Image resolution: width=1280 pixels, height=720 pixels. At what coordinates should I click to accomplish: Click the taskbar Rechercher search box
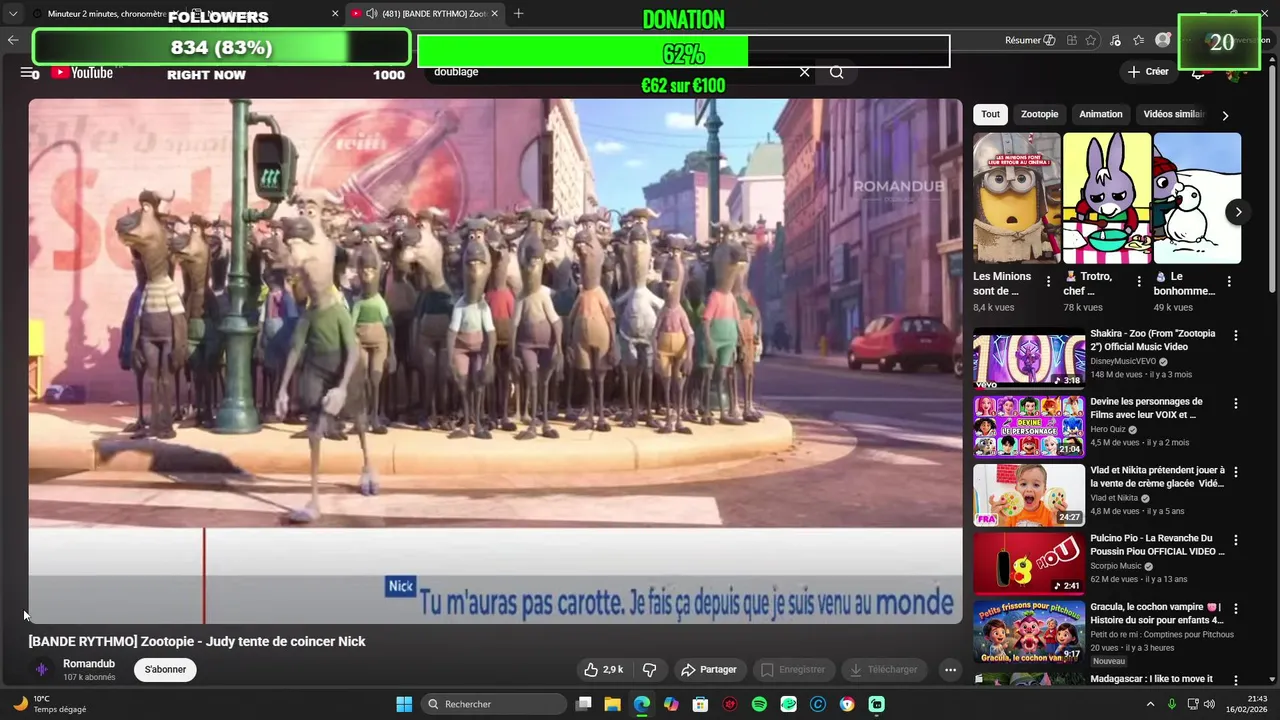point(494,704)
